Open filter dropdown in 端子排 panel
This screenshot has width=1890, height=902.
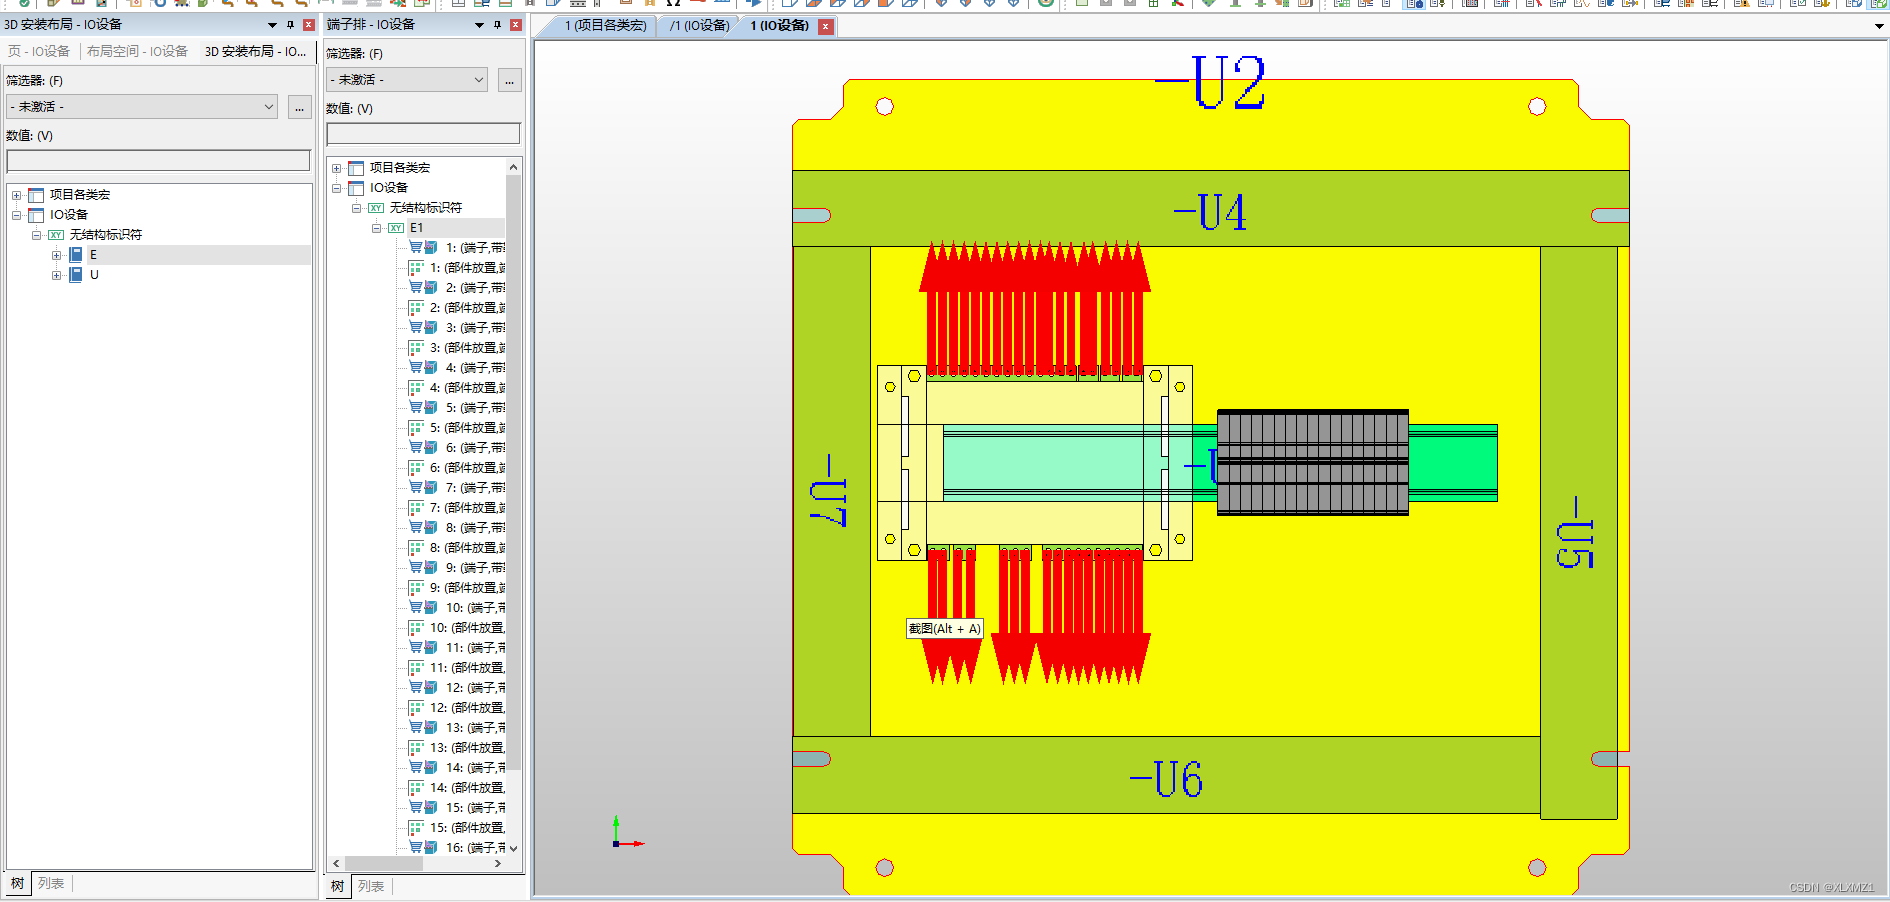(478, 80)
